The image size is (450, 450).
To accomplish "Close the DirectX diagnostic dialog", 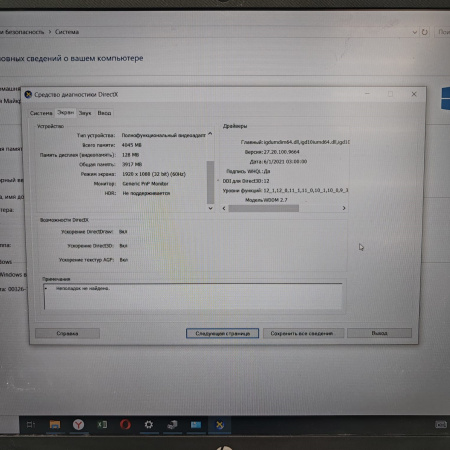I will (x=414, y=94).
